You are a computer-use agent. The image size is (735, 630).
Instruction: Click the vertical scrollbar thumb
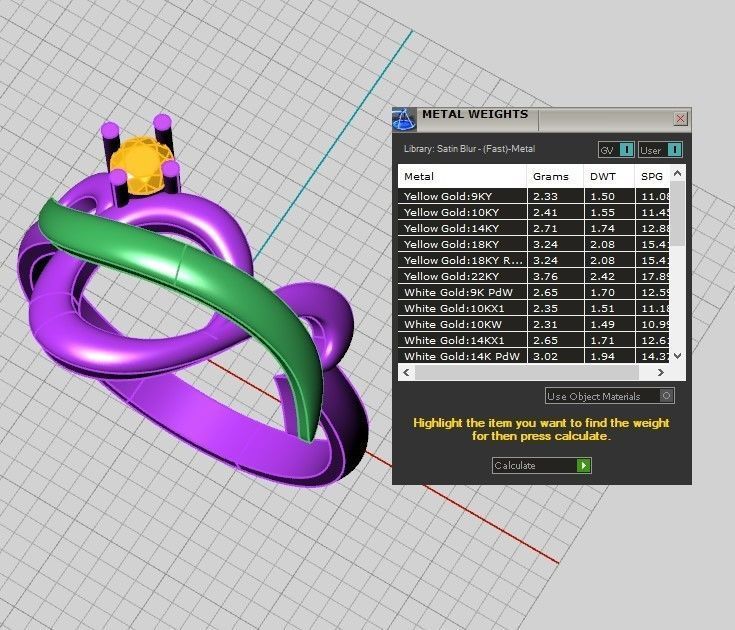coord(677,214)
